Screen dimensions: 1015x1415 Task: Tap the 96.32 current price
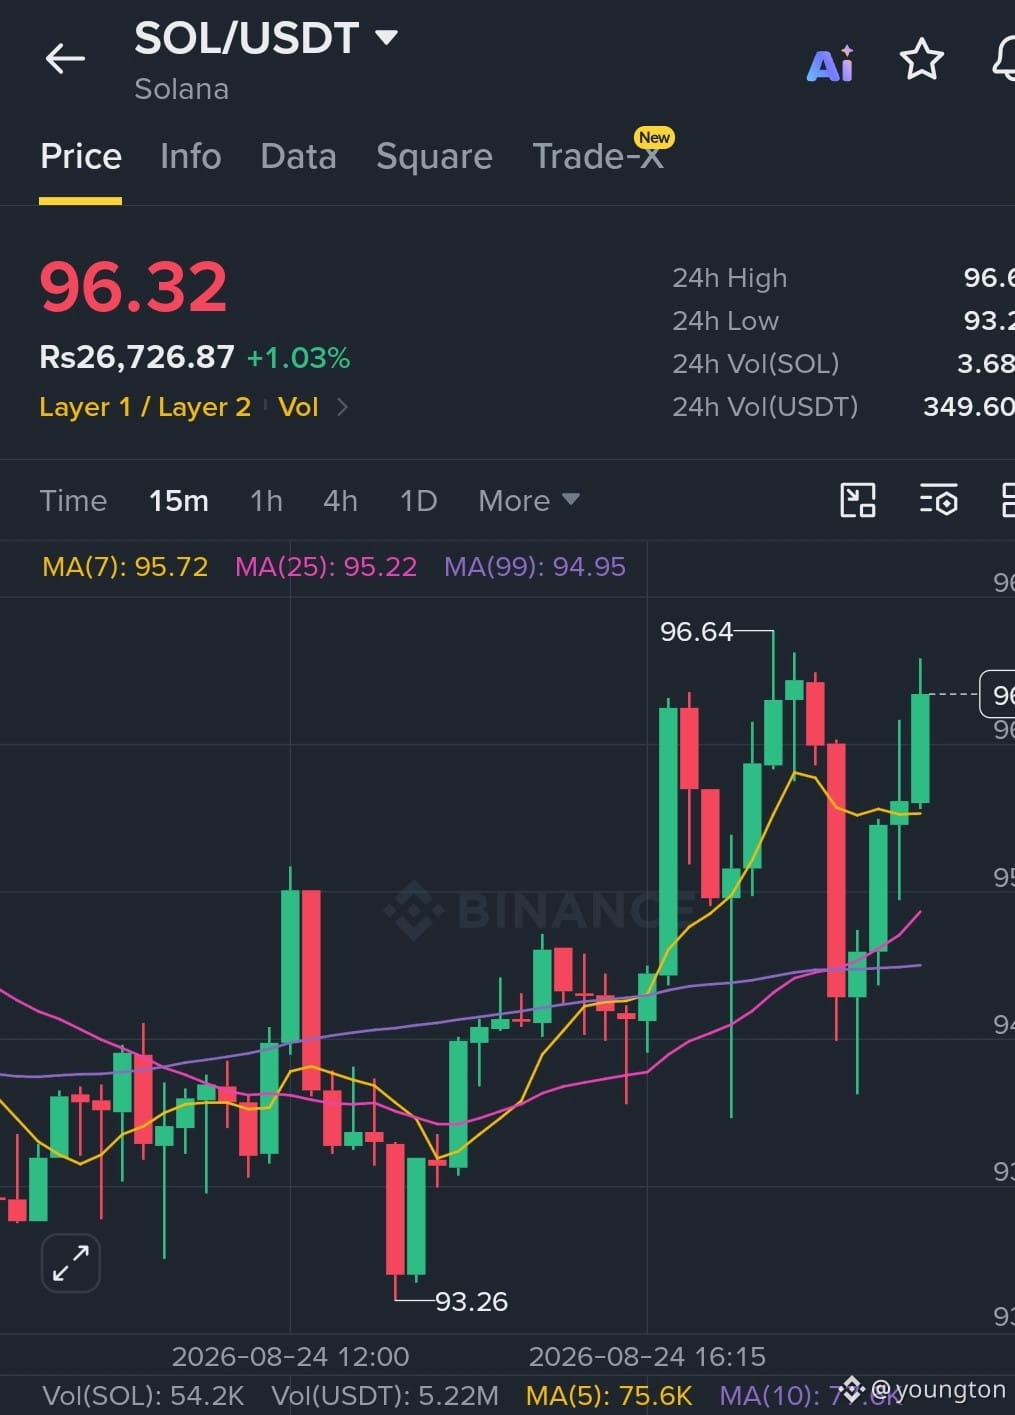pyautogui.click(x=133, y=287)
